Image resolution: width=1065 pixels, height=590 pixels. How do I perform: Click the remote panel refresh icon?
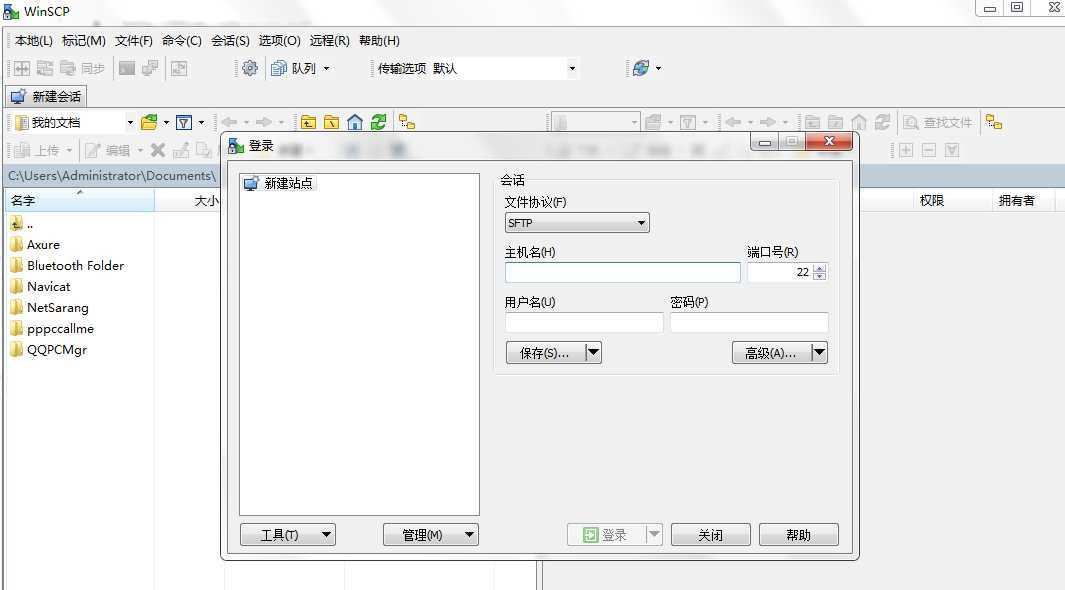[882, 122]
